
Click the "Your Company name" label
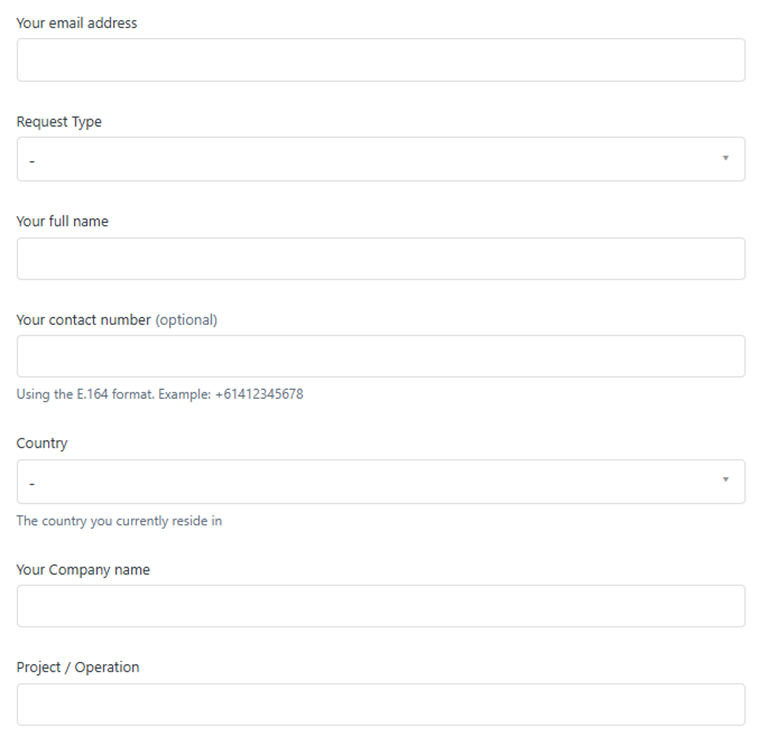(x=83, y=570)
